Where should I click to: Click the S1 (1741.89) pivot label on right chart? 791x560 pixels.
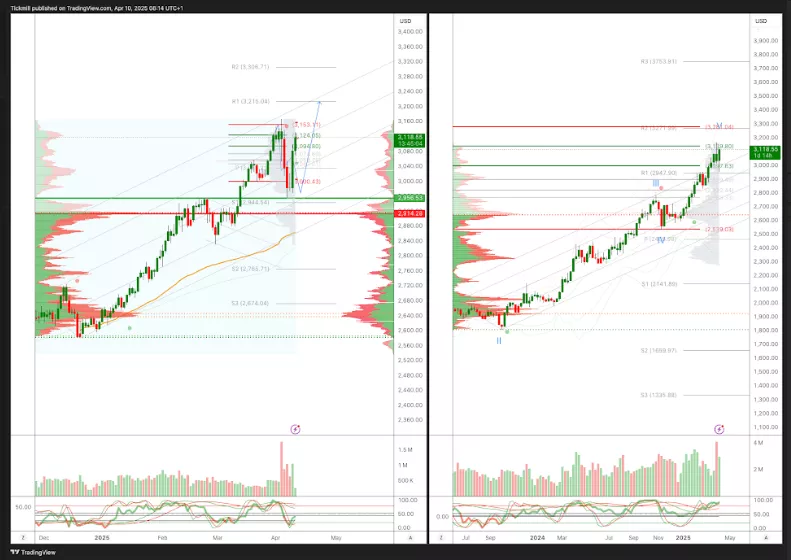click(x=659, y=284)
